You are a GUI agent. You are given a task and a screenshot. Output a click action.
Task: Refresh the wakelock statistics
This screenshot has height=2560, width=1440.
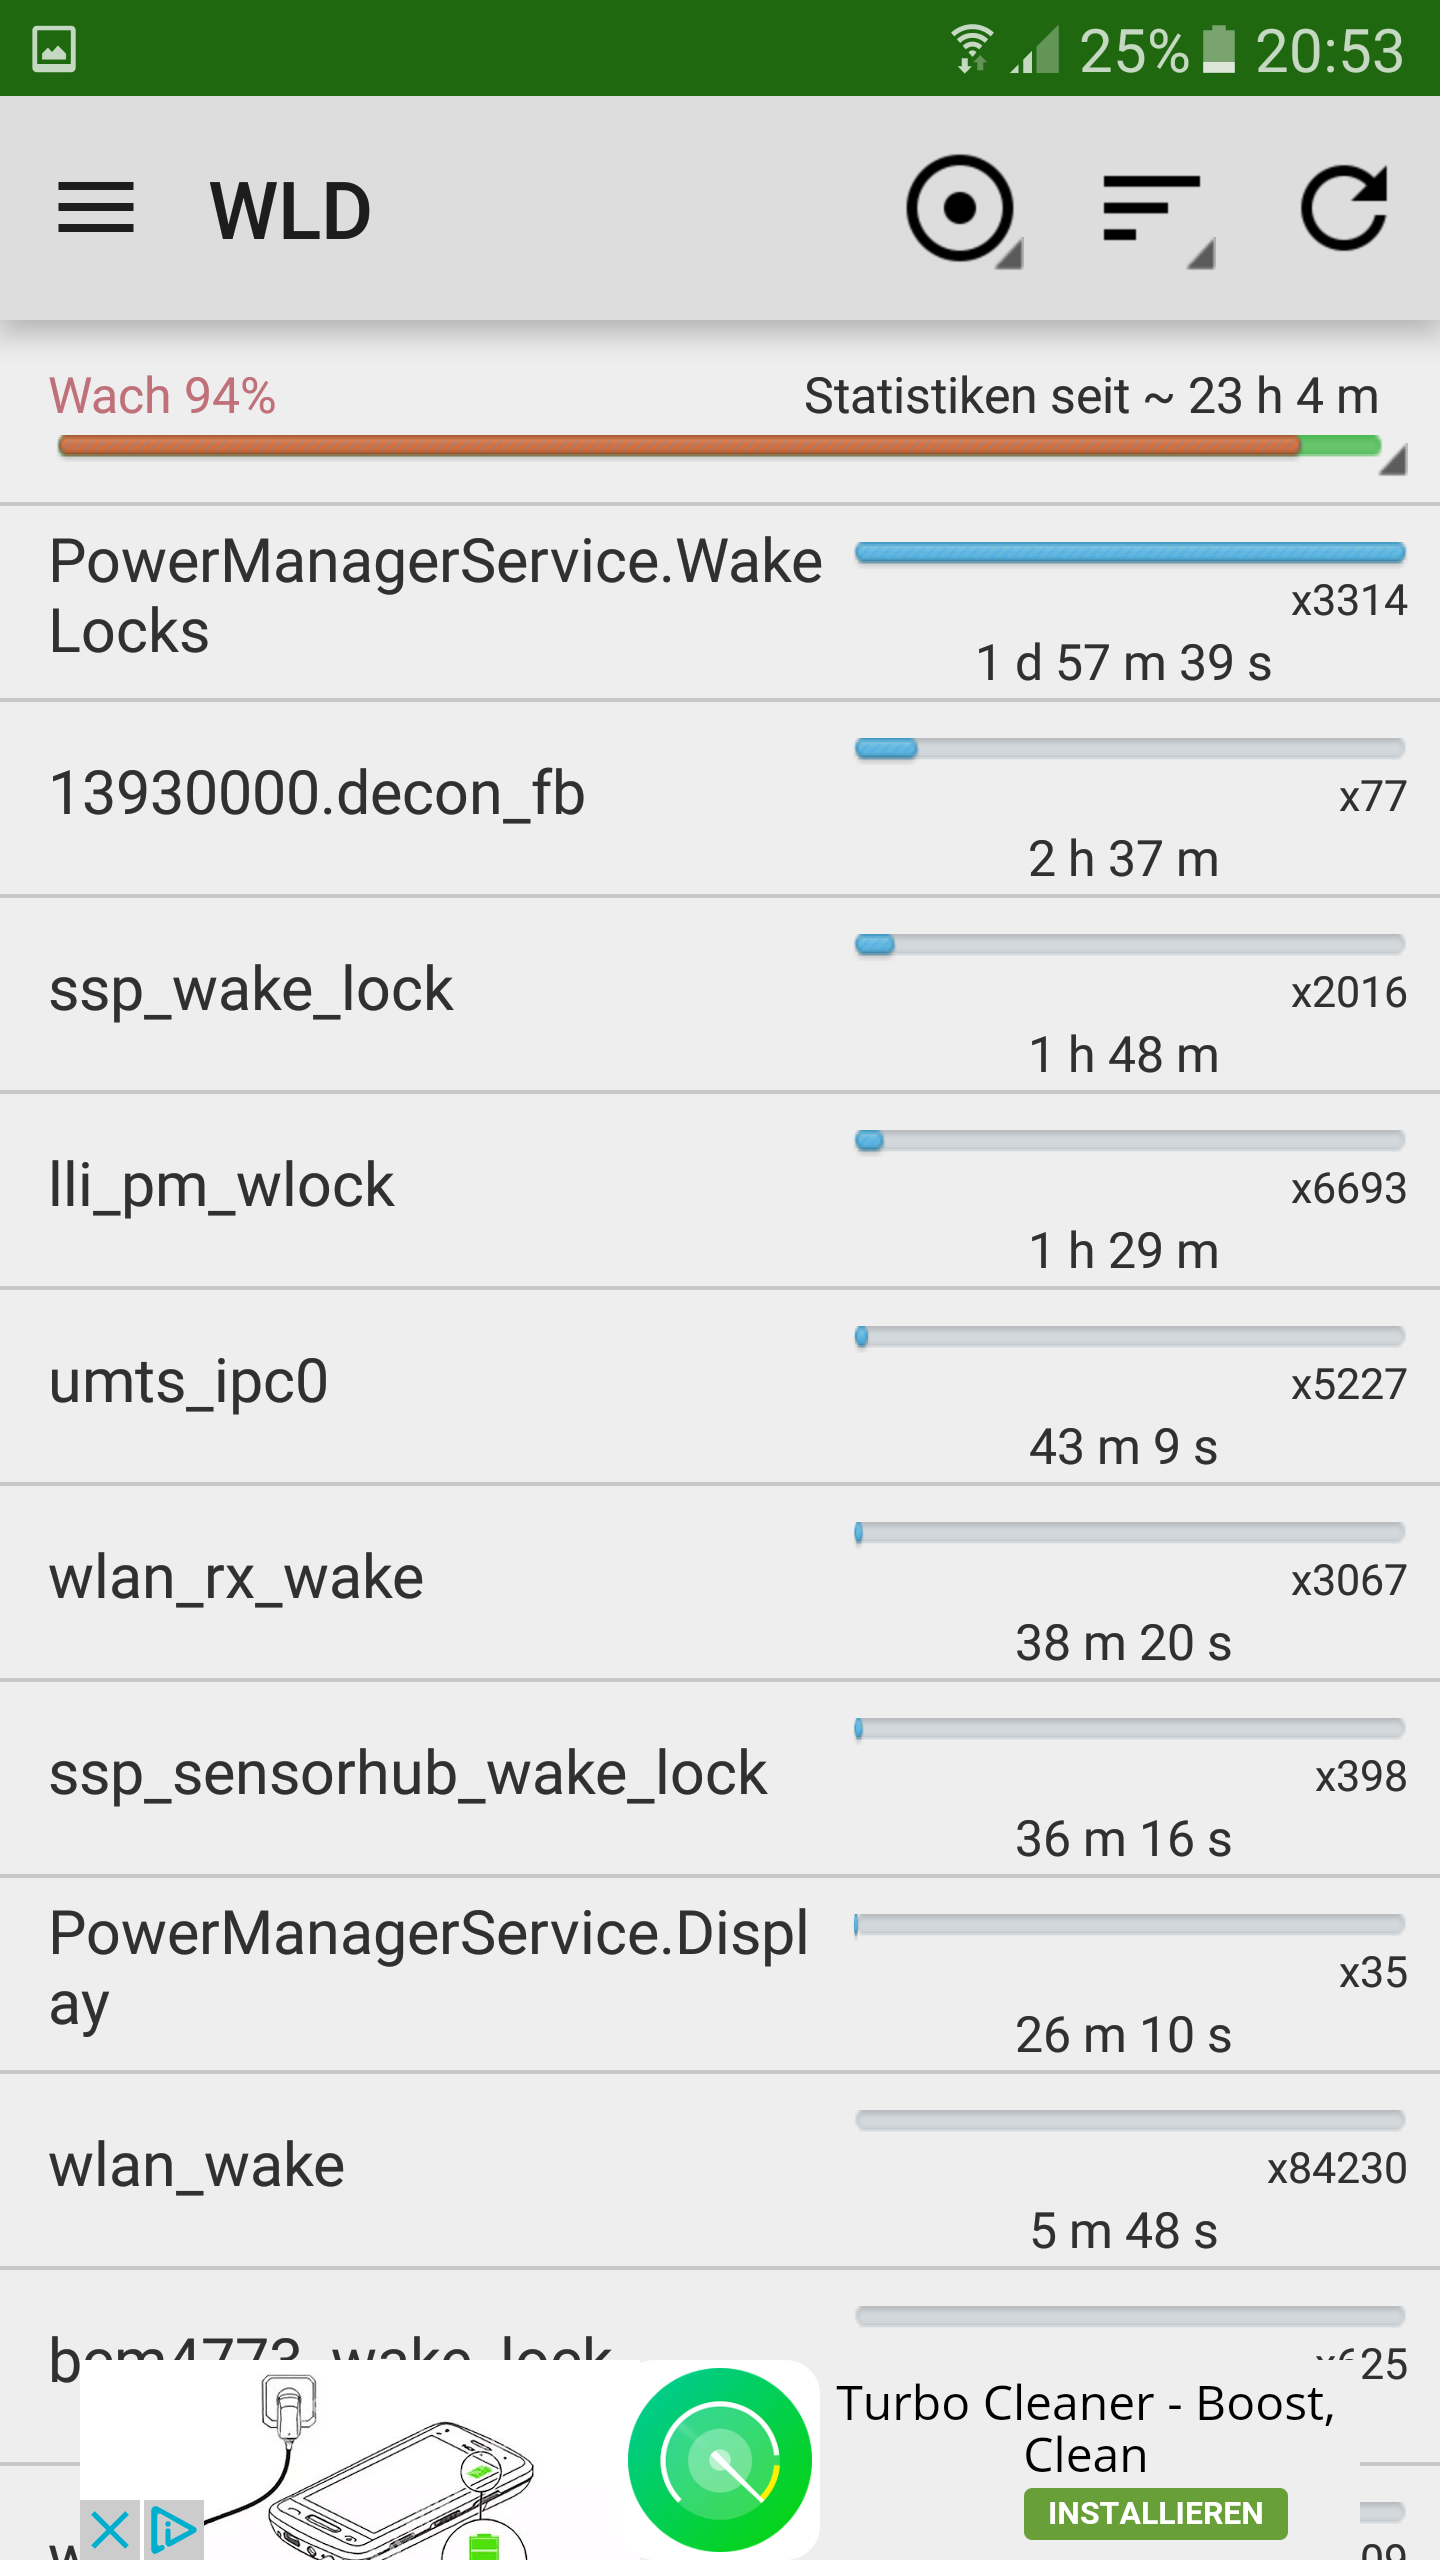(1344, 209)
